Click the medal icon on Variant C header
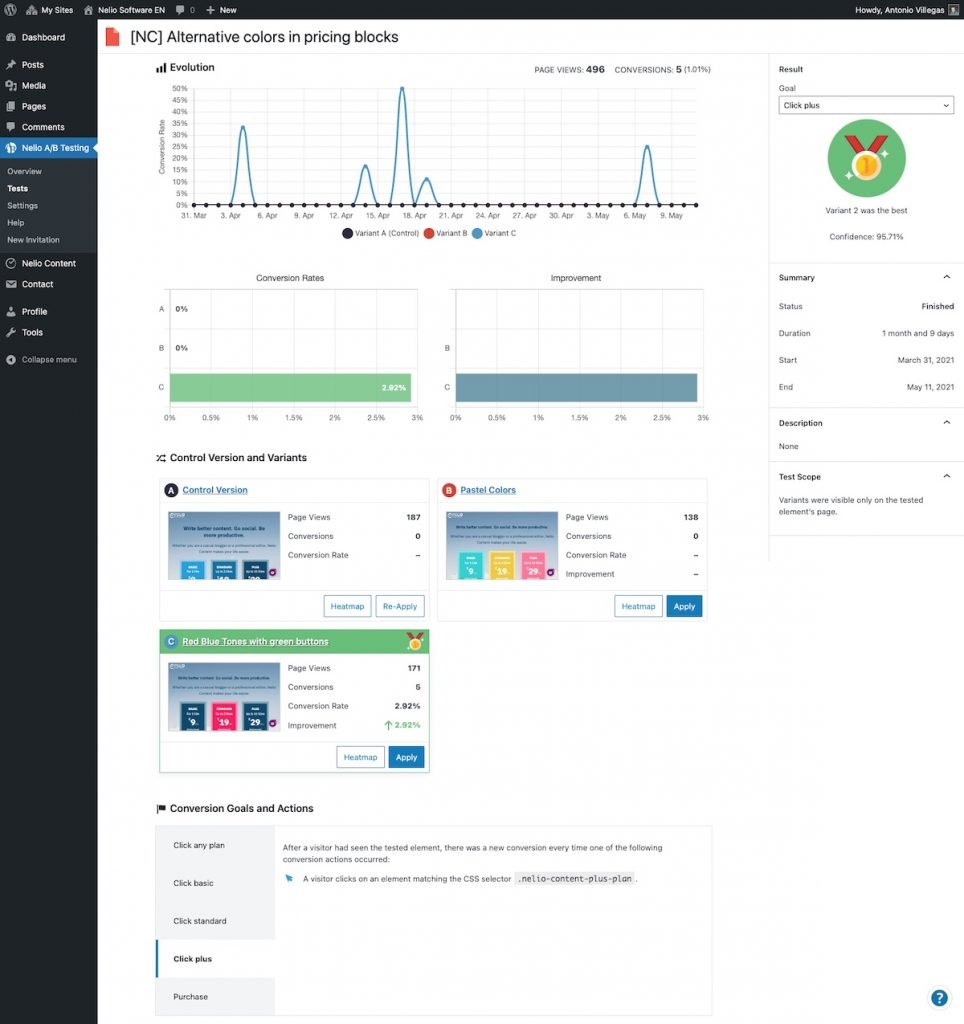Screen dimensions: 964x1024 414,641
